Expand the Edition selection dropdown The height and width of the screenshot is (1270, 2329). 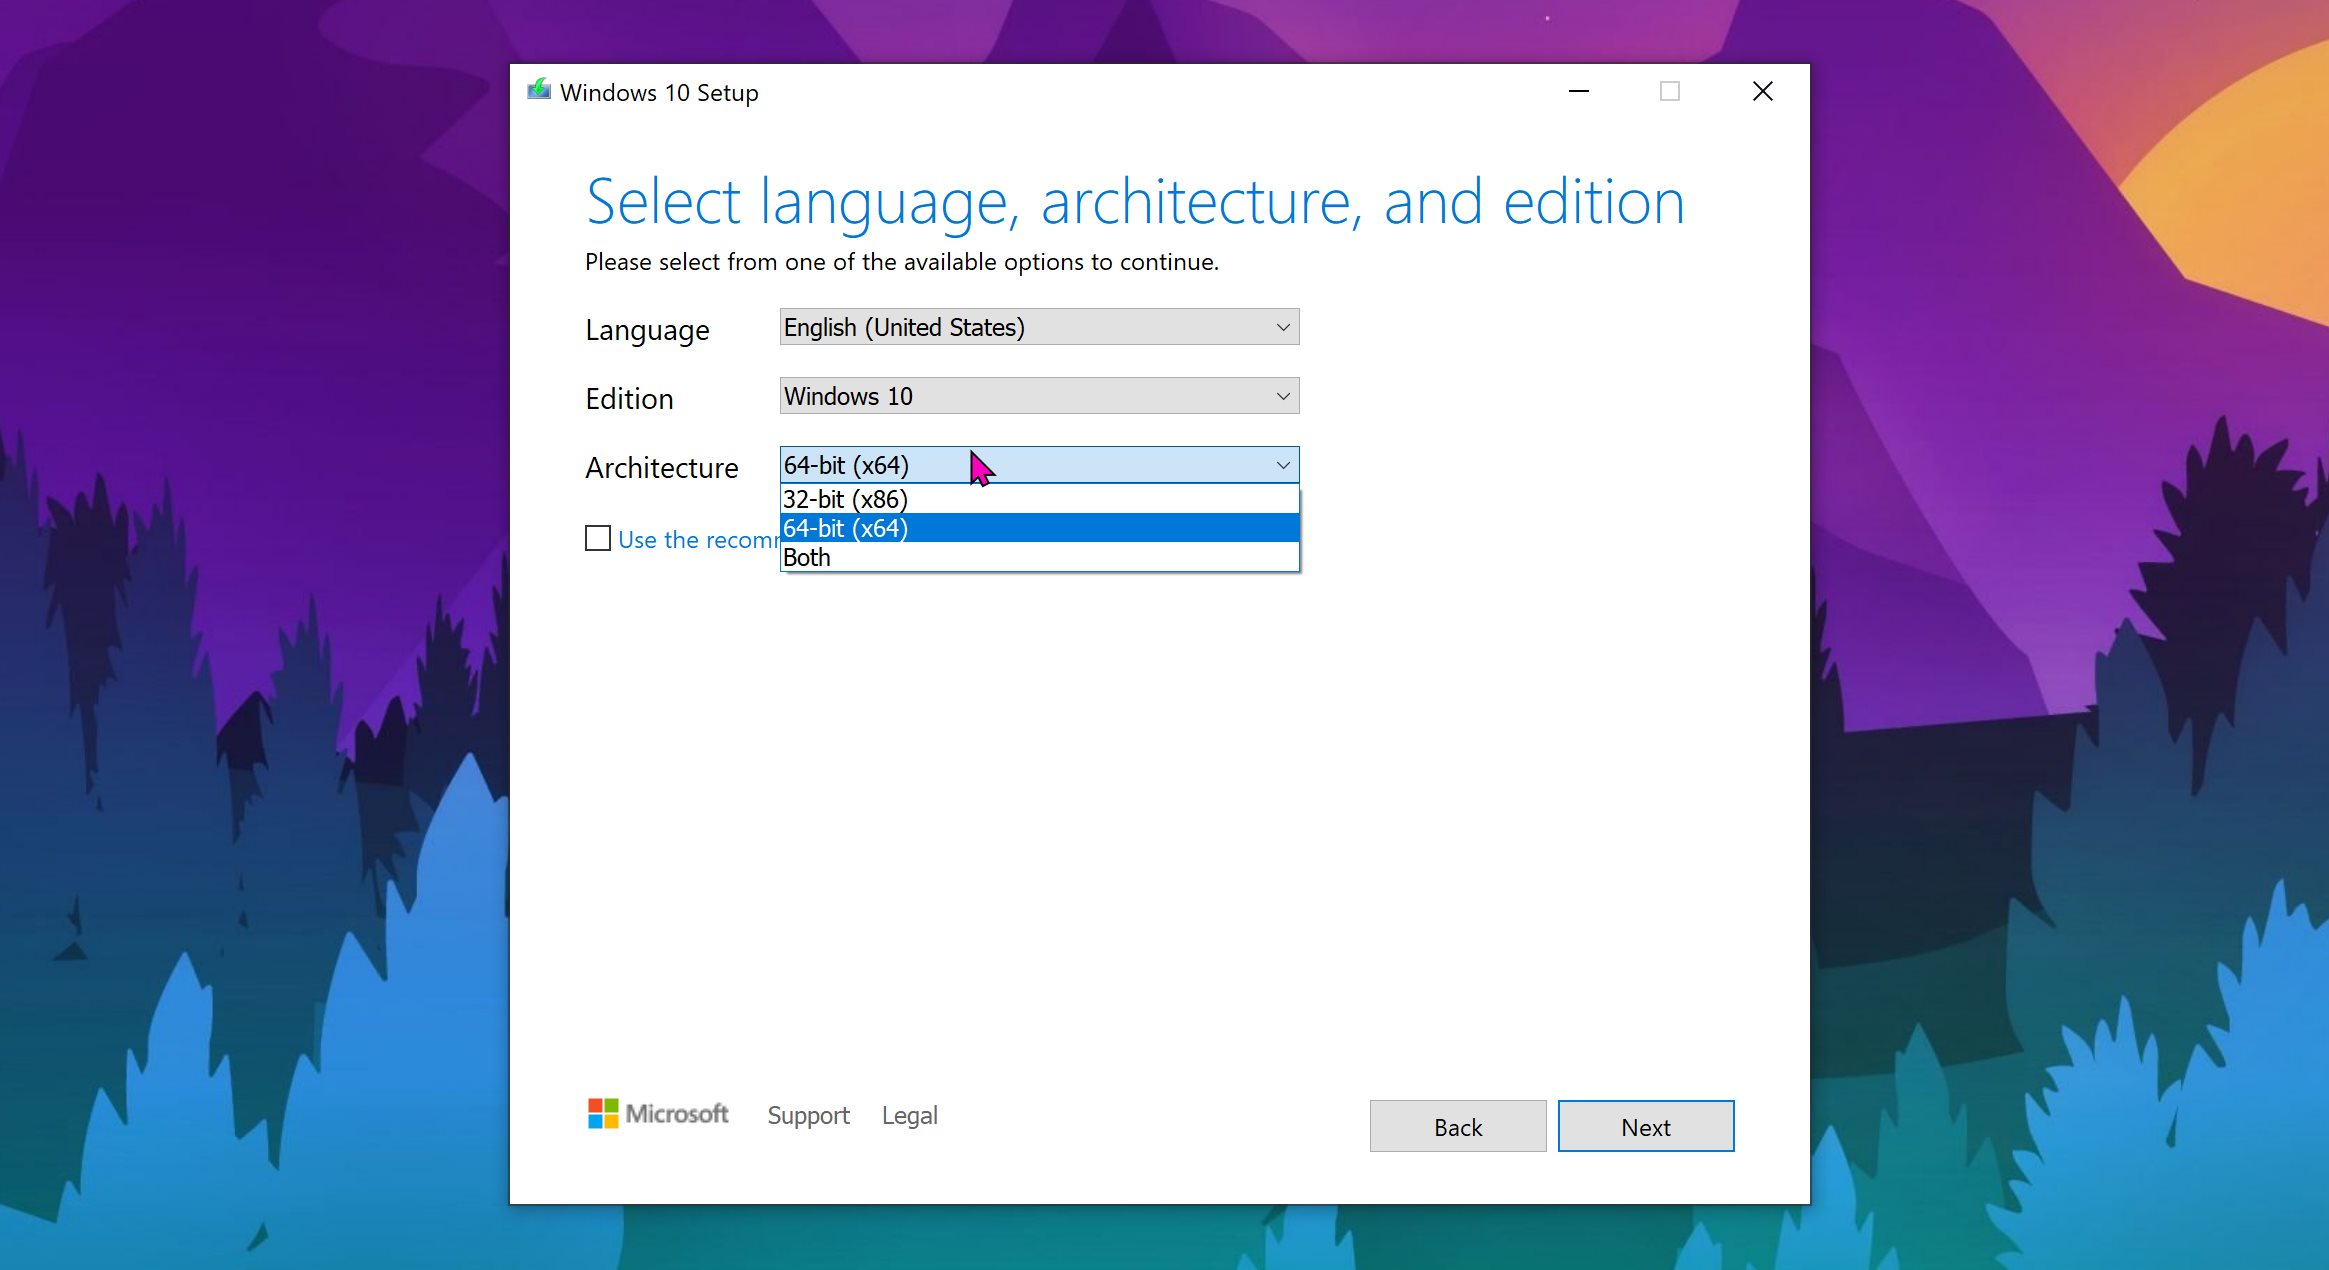(x=1039, y=396)
